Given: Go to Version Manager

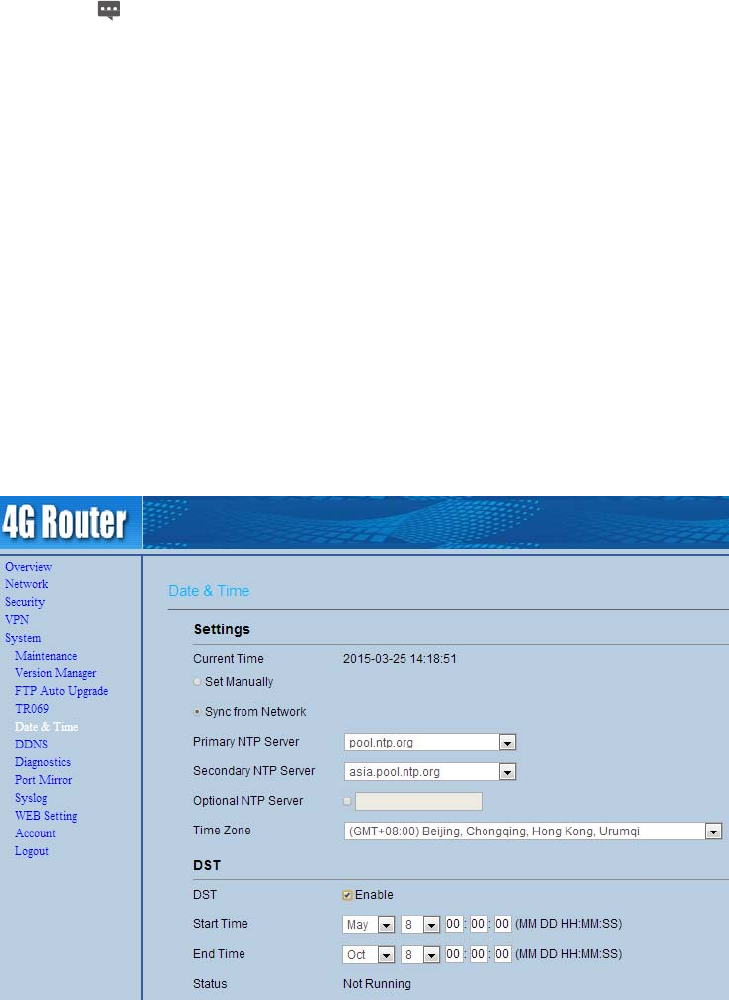Looking at the screenshot, I should [55, 673].
